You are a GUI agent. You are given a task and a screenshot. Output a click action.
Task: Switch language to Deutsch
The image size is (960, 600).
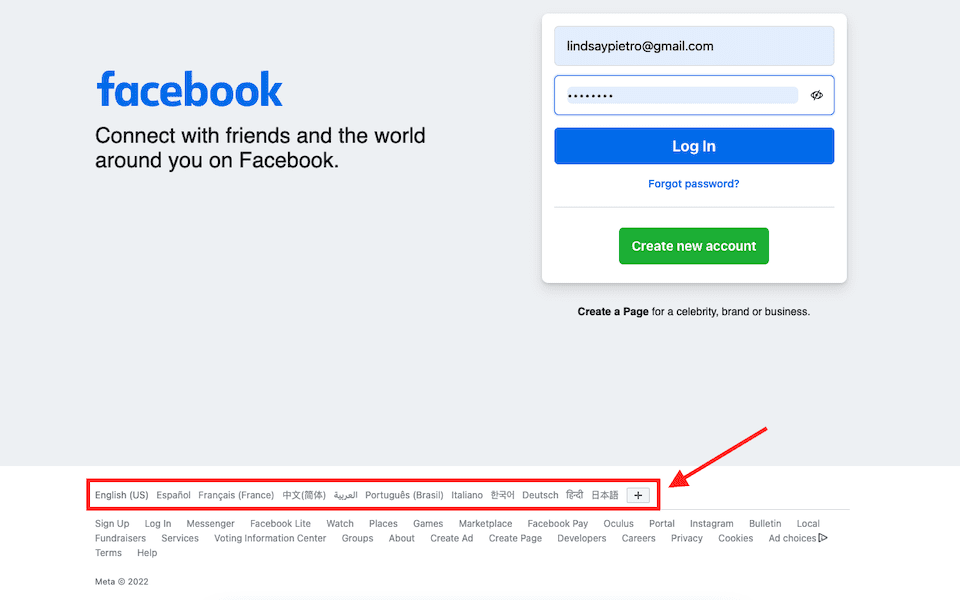click(539, 494)
